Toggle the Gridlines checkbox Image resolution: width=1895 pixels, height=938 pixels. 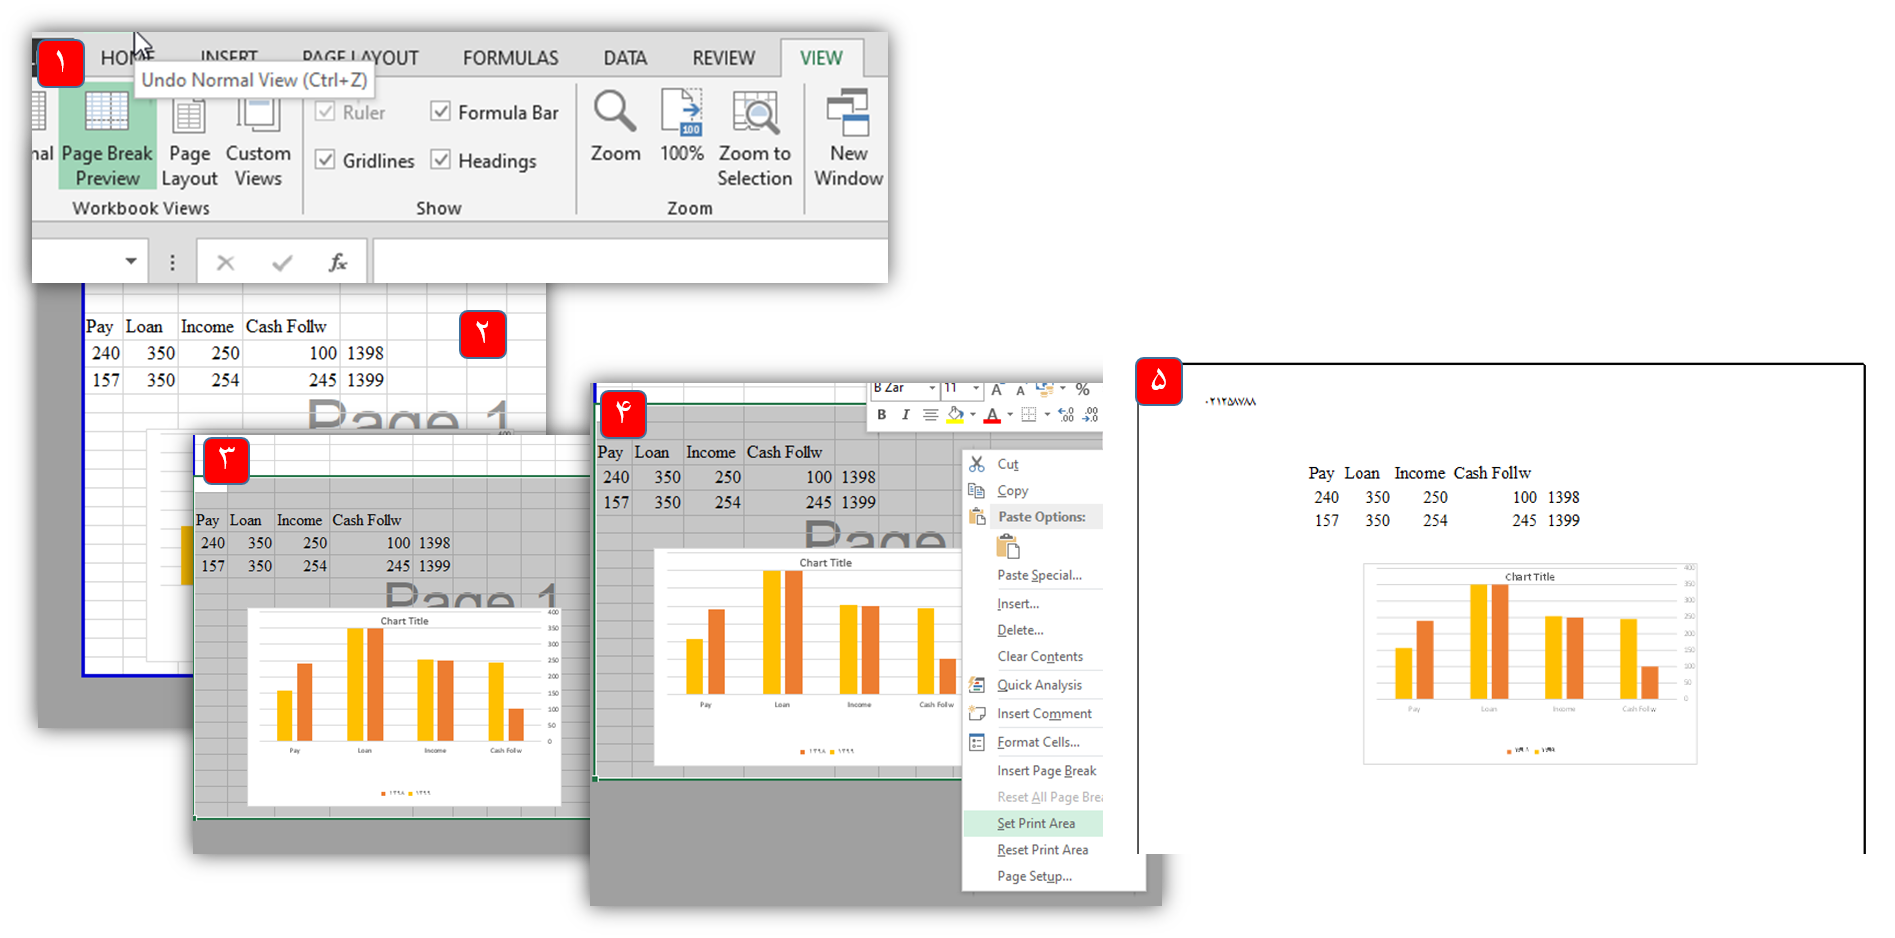tap(326, 160)
